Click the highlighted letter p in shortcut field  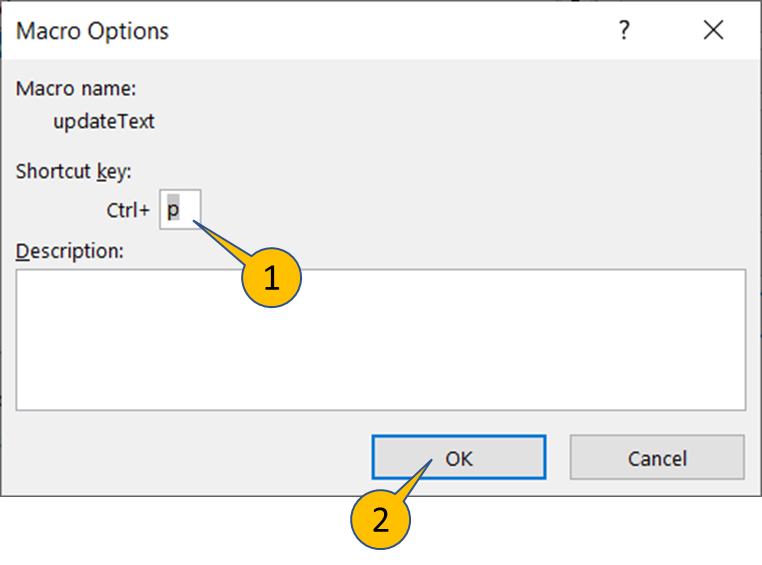pos(173,211)
